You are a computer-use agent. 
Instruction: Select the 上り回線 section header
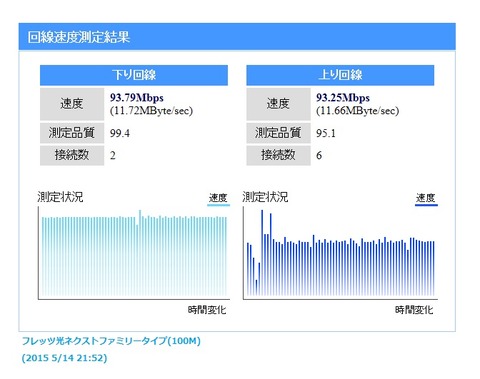pyautogui.click(x=340, y=75)
